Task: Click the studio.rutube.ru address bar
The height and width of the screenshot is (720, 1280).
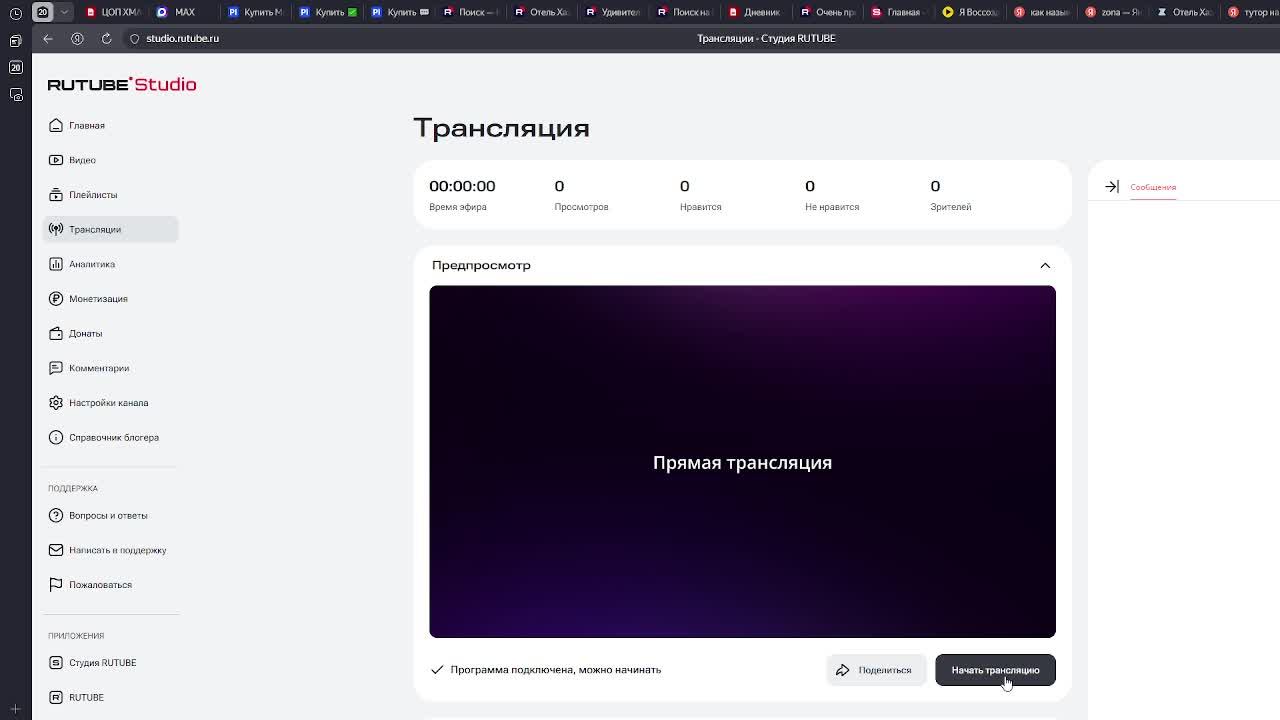Action: coord(182,38)
